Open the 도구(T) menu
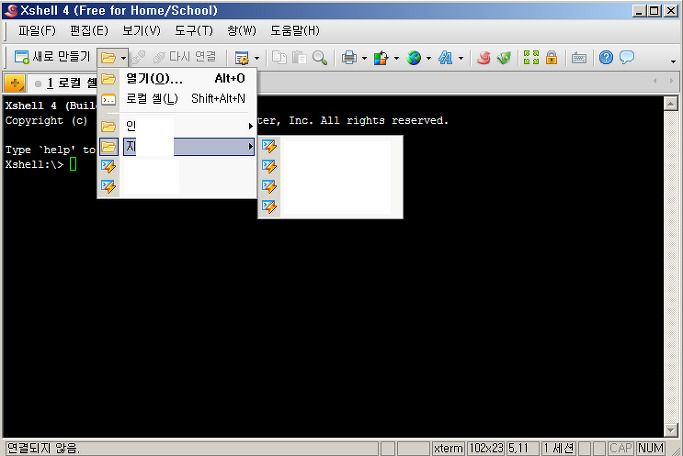Viewport: 683px width, 456px height. point(194,30)
